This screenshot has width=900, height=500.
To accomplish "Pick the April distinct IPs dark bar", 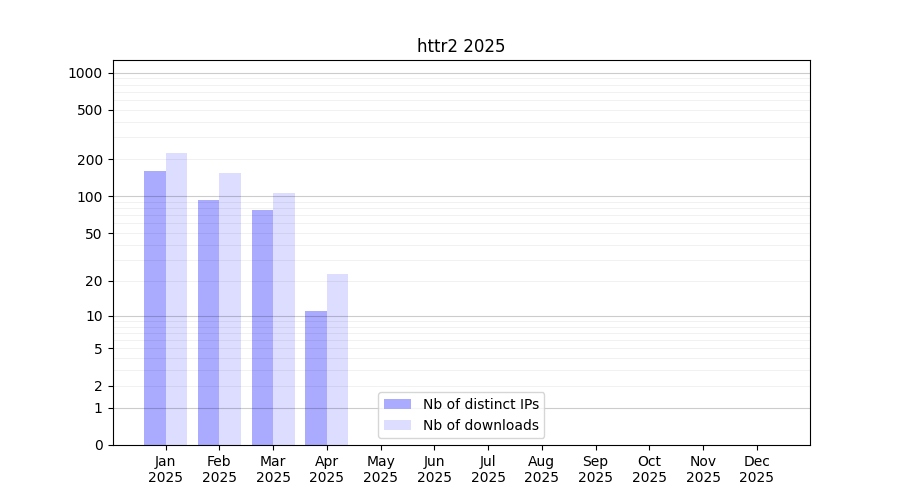I will (316, 378).
